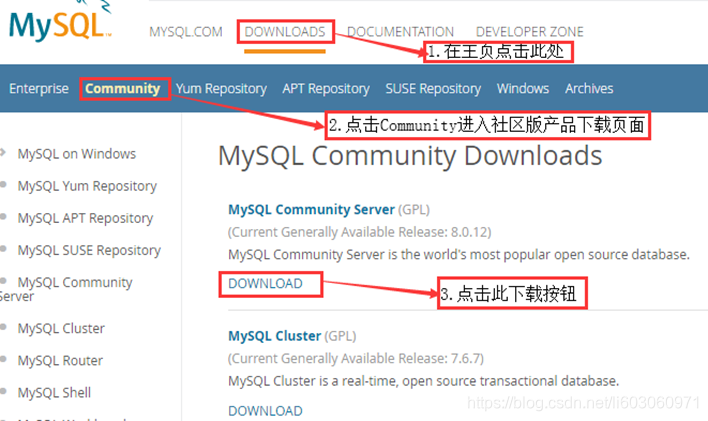Click the text 'Current Generally Available Release: 7.6.7'
This screenshot has height=421, width=708.
356,359
